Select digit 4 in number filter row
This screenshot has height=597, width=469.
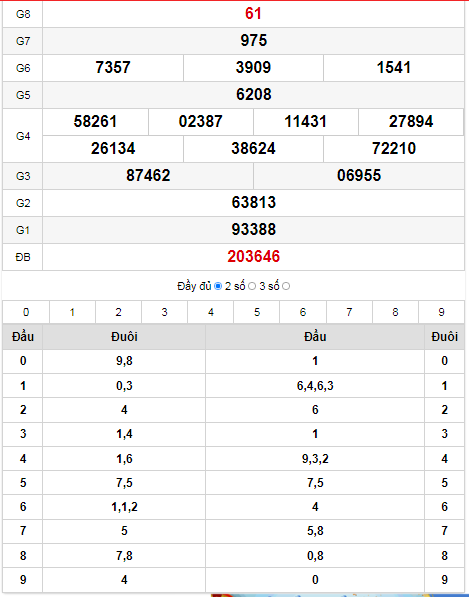coord(211,312)
